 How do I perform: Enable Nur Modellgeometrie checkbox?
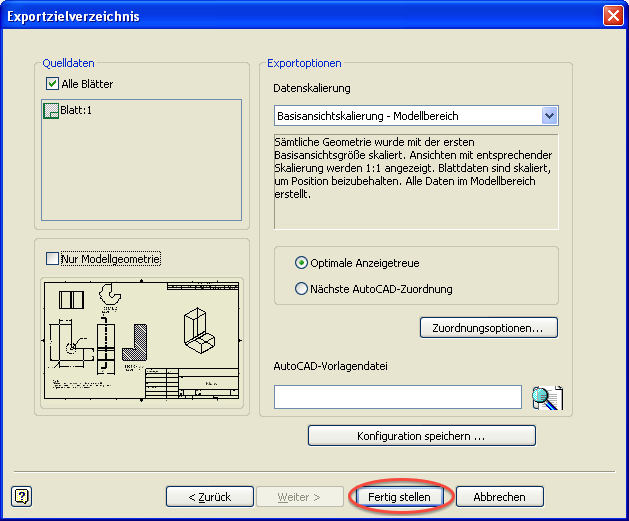(x=53, y=259)
